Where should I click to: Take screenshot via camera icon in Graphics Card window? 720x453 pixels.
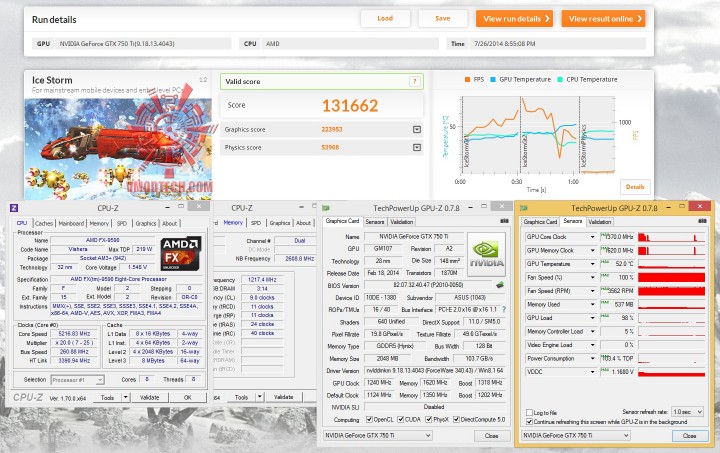pyautogui.click(x=504, y=221)
